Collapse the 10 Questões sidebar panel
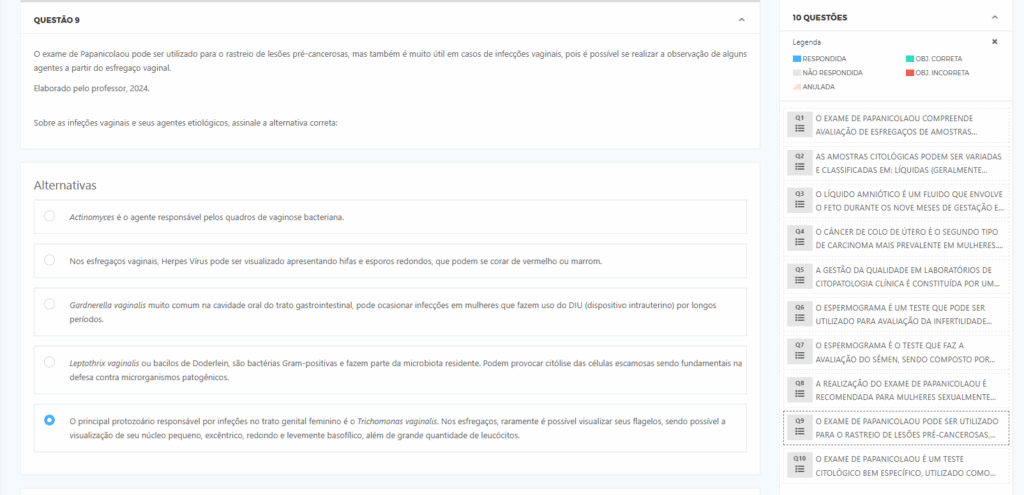 point(994,17)
